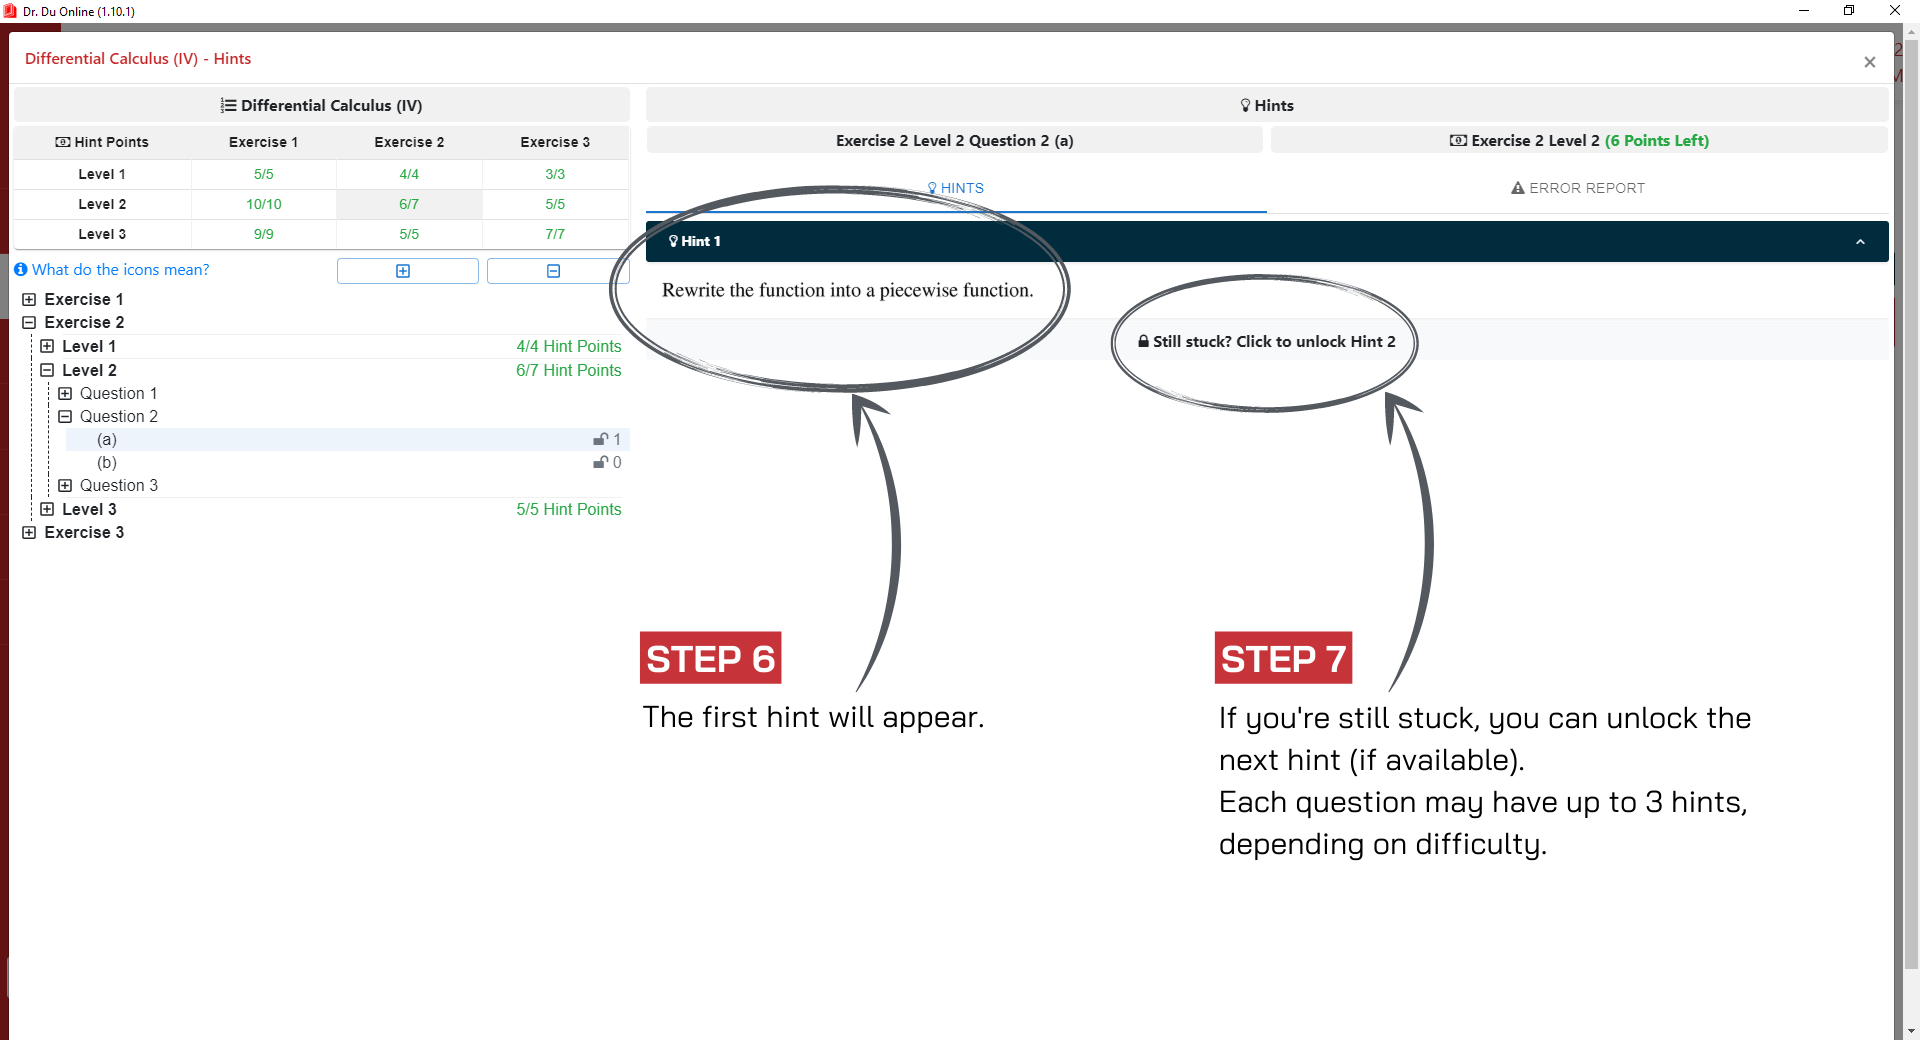Click warning icon on ERROR REPORT tab

pos(1518,188)
